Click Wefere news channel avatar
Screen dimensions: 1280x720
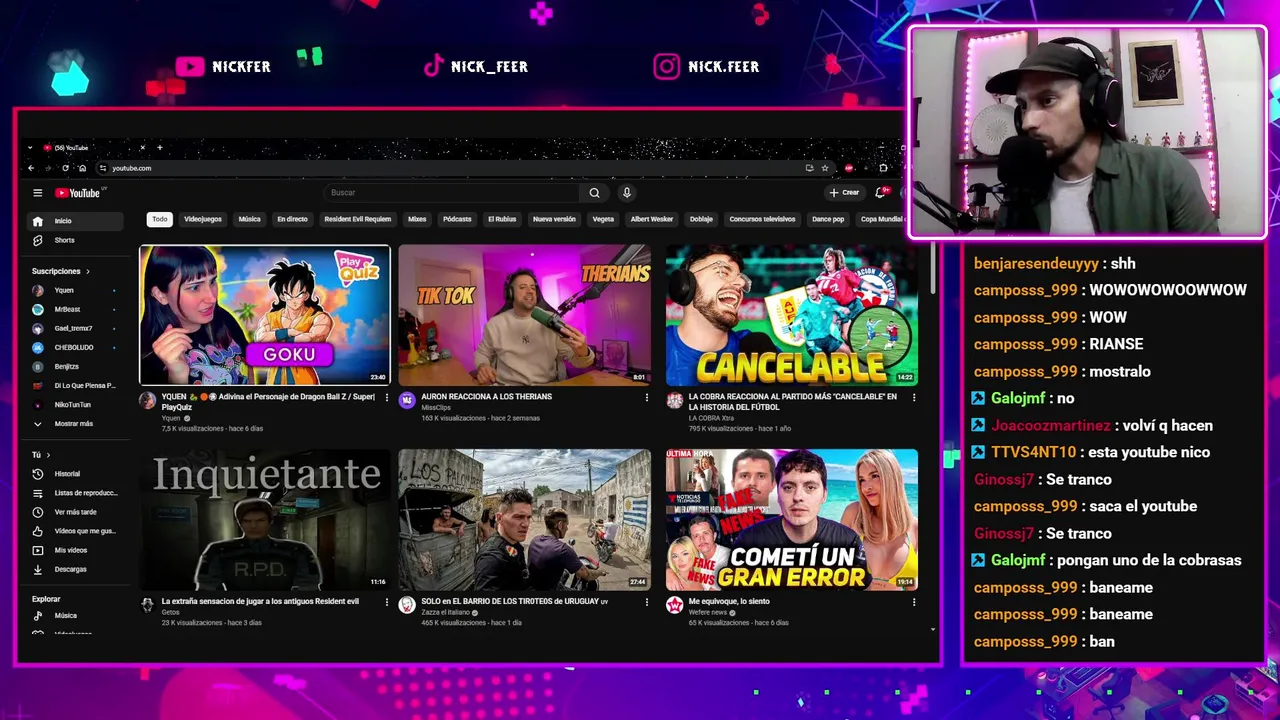point(674,605)
